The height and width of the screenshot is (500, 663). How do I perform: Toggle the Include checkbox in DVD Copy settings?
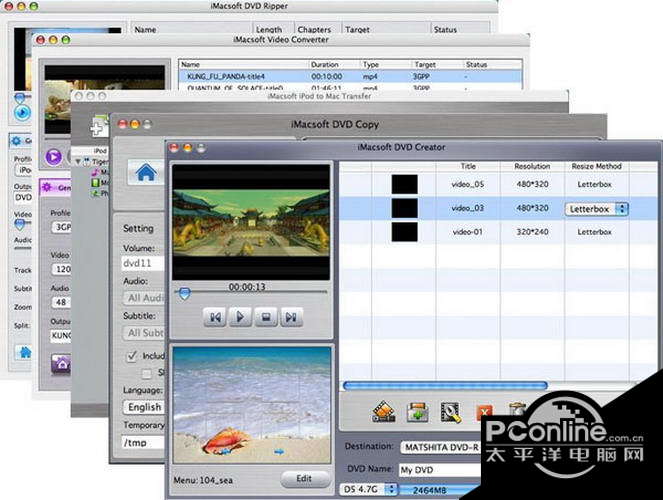tap(132, 356)
